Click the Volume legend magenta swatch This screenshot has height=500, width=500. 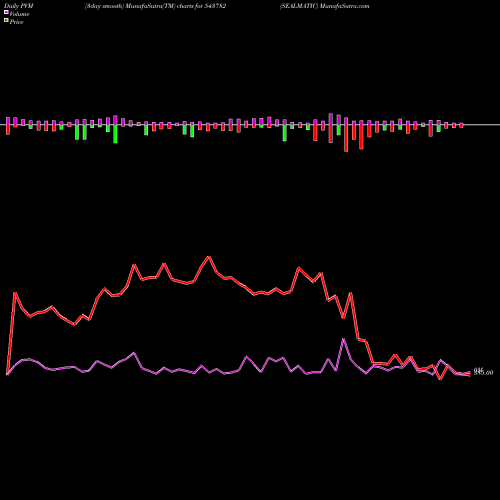pos(6,12)
